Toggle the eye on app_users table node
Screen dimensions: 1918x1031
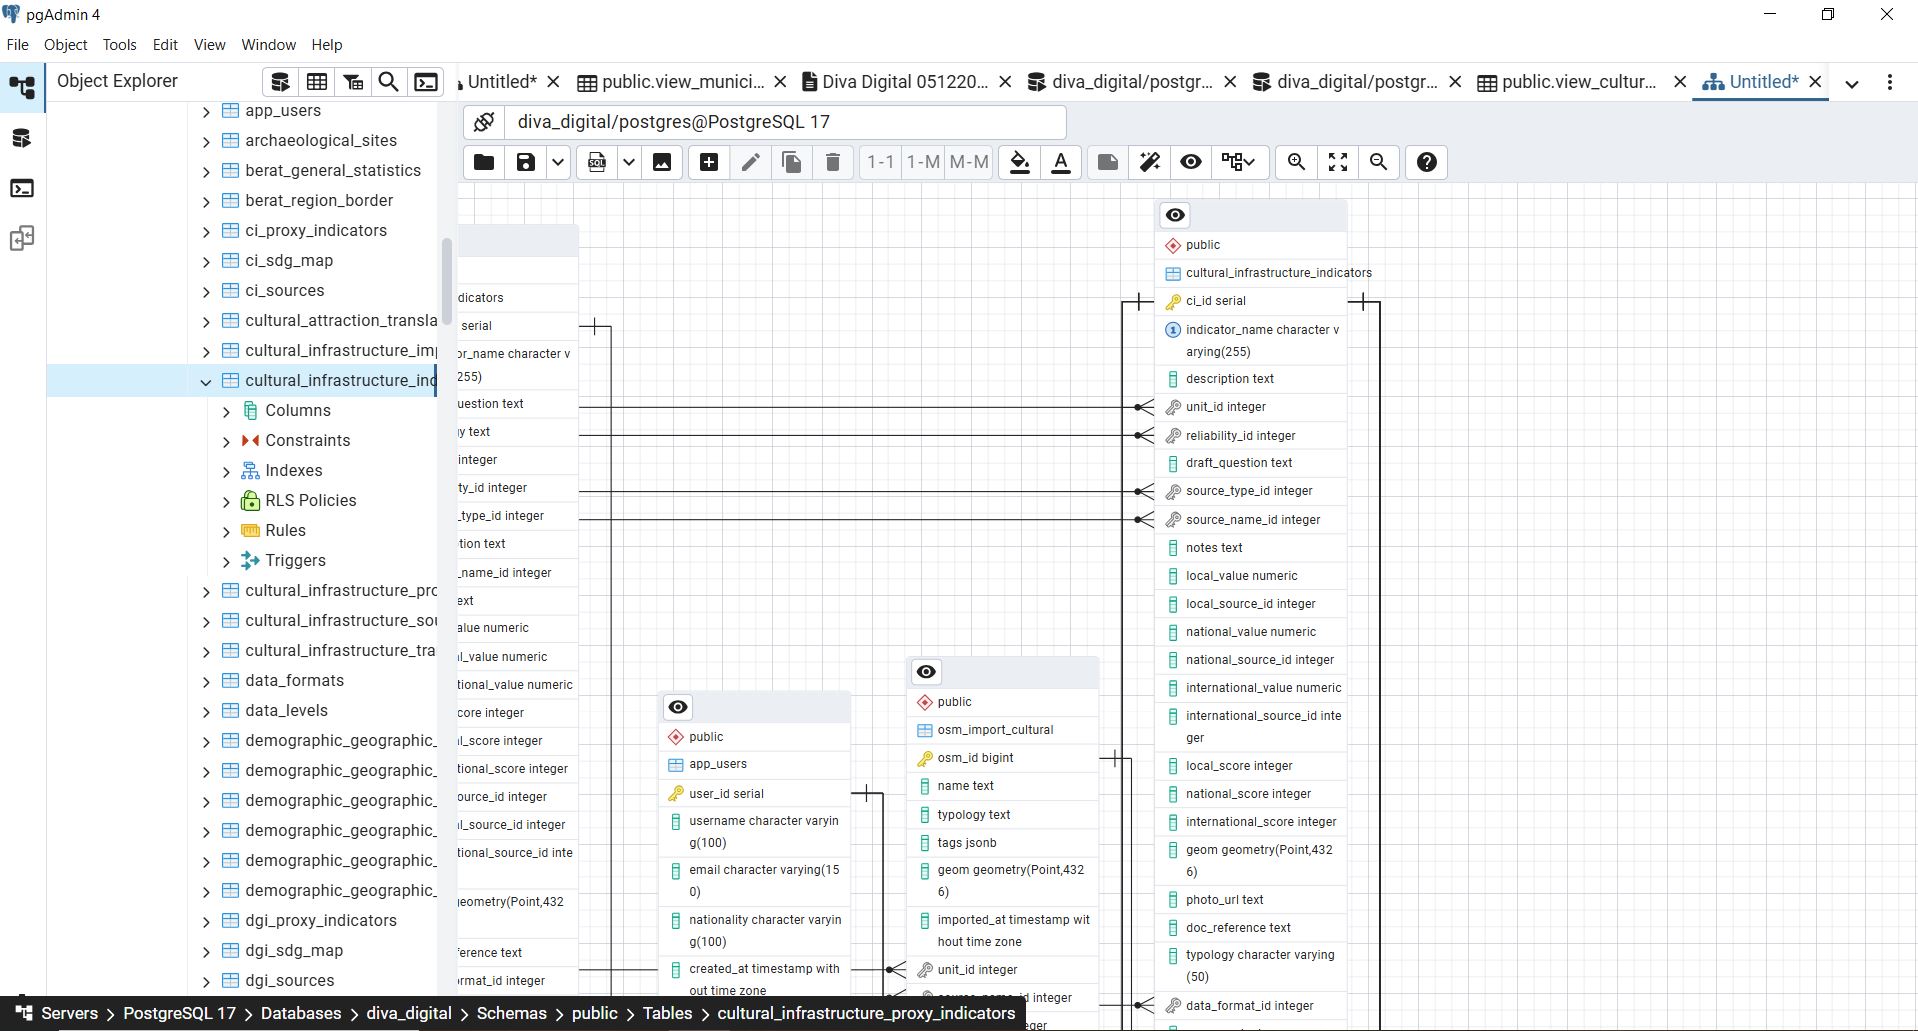(x=678, y=707)
